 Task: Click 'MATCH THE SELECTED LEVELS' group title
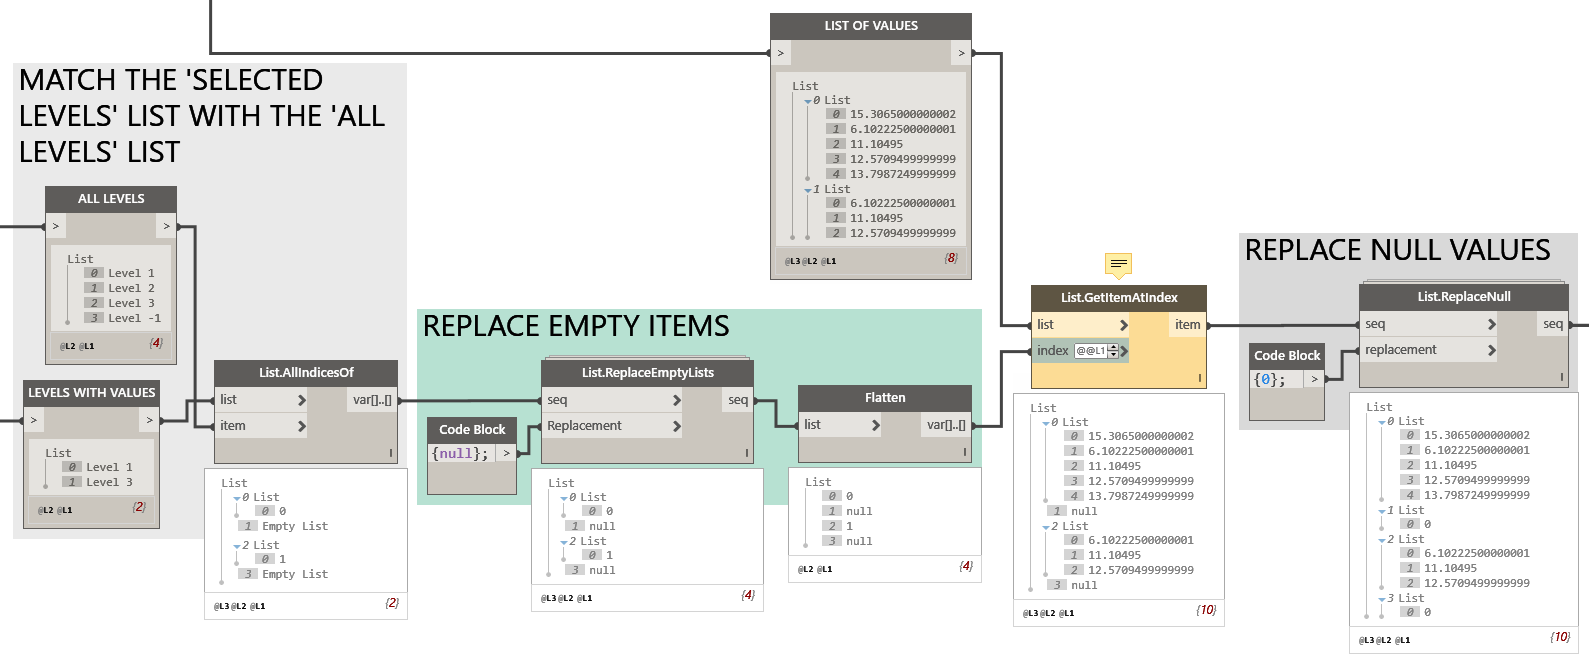click(202, 116)
